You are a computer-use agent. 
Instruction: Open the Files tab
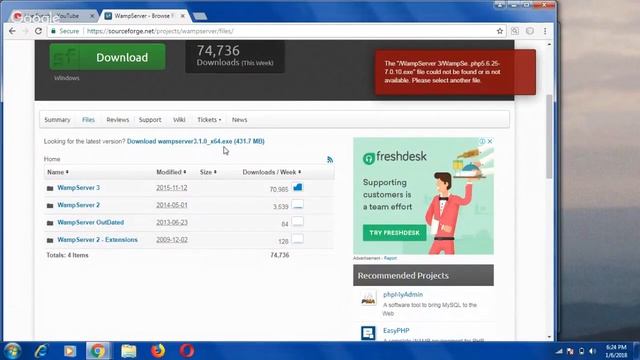click(x=88, y=120)
